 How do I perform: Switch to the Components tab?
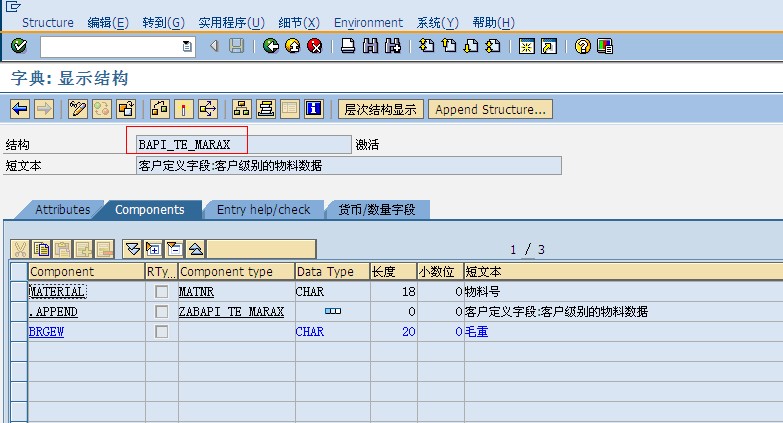coord(150,210)
